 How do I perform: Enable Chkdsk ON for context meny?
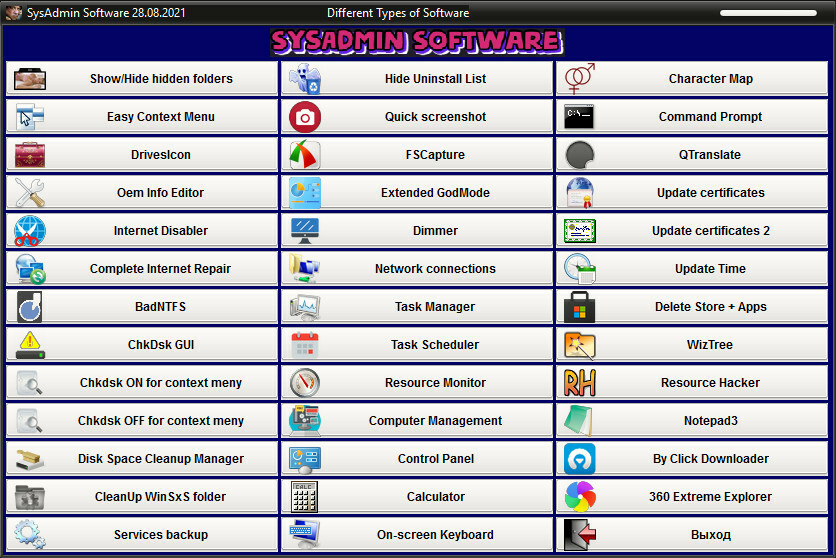click(x=142, y=383)
